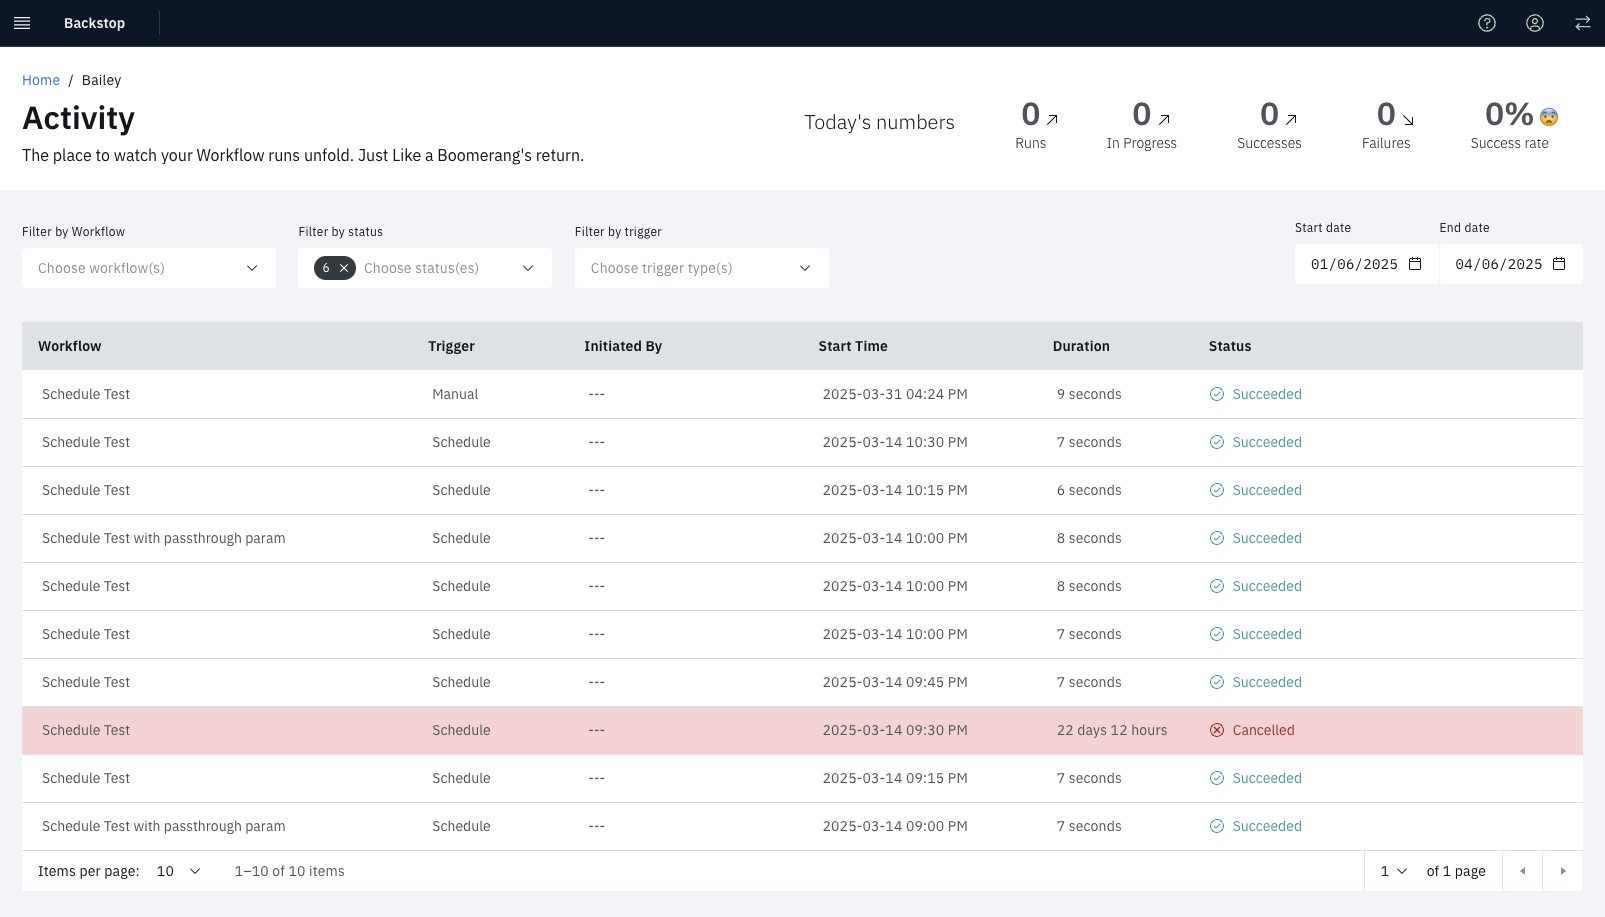Open the user profile icon

pyautogui.click(x=1535, y=23)
